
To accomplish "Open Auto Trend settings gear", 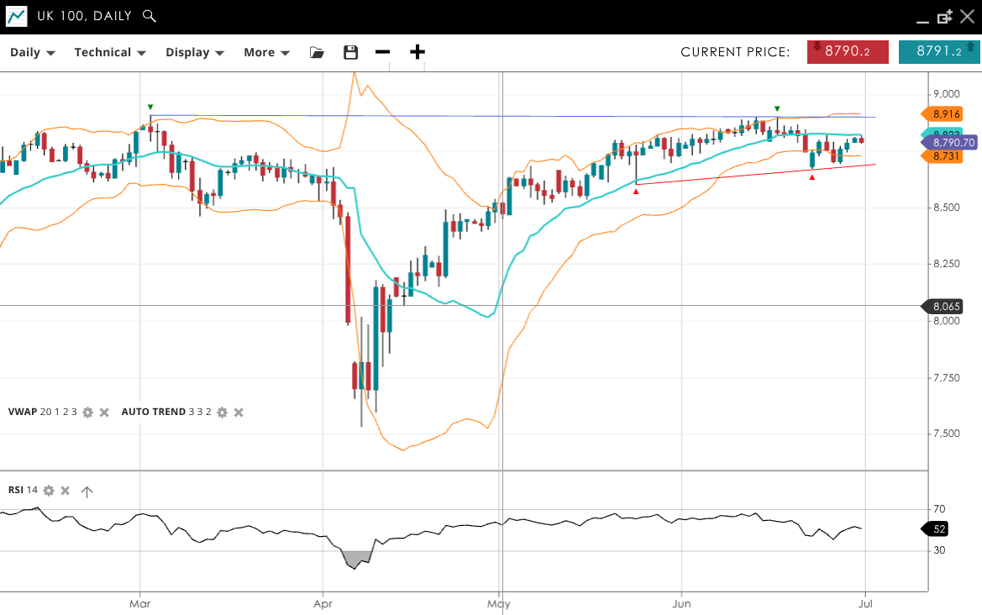I will (x=222, y=412).
